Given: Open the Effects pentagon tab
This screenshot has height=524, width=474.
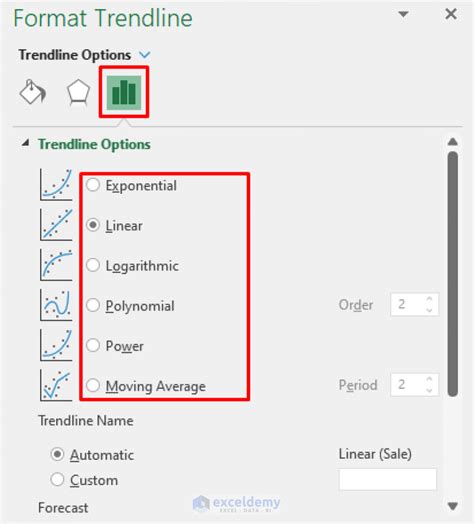Looking at the screenshot, I should [x=78, y=92].
